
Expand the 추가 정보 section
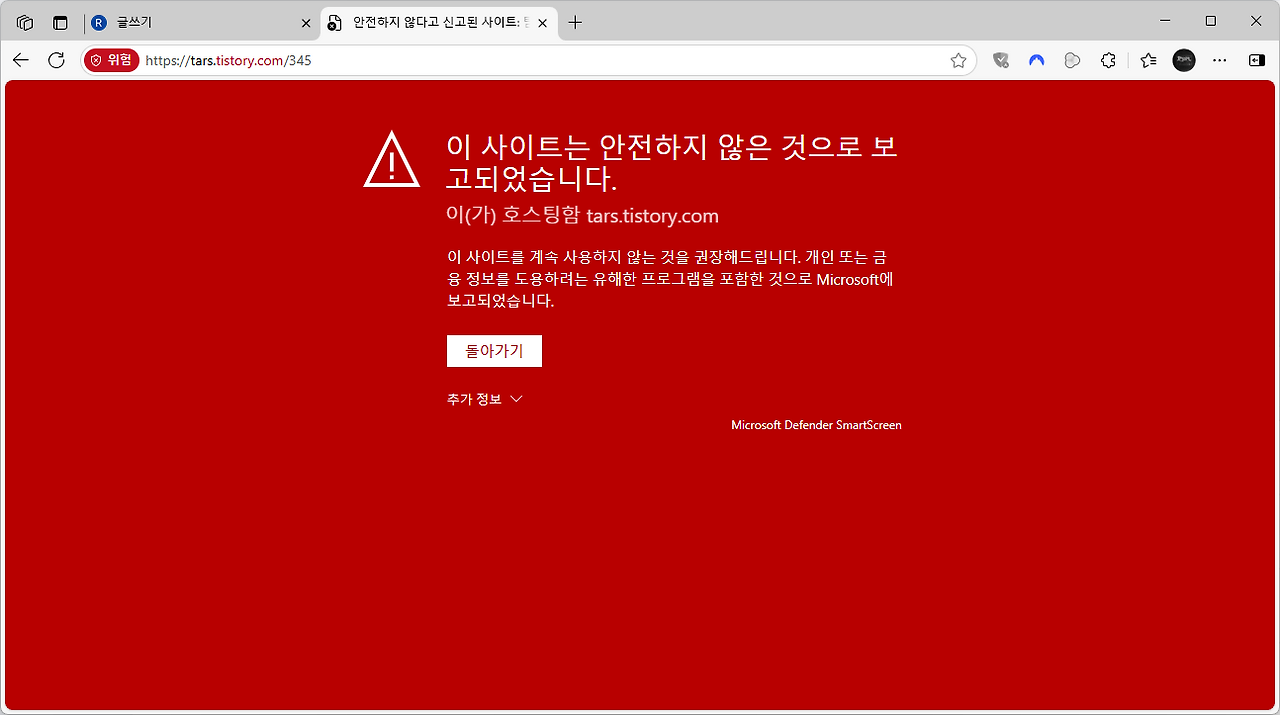tap(485, 399)
